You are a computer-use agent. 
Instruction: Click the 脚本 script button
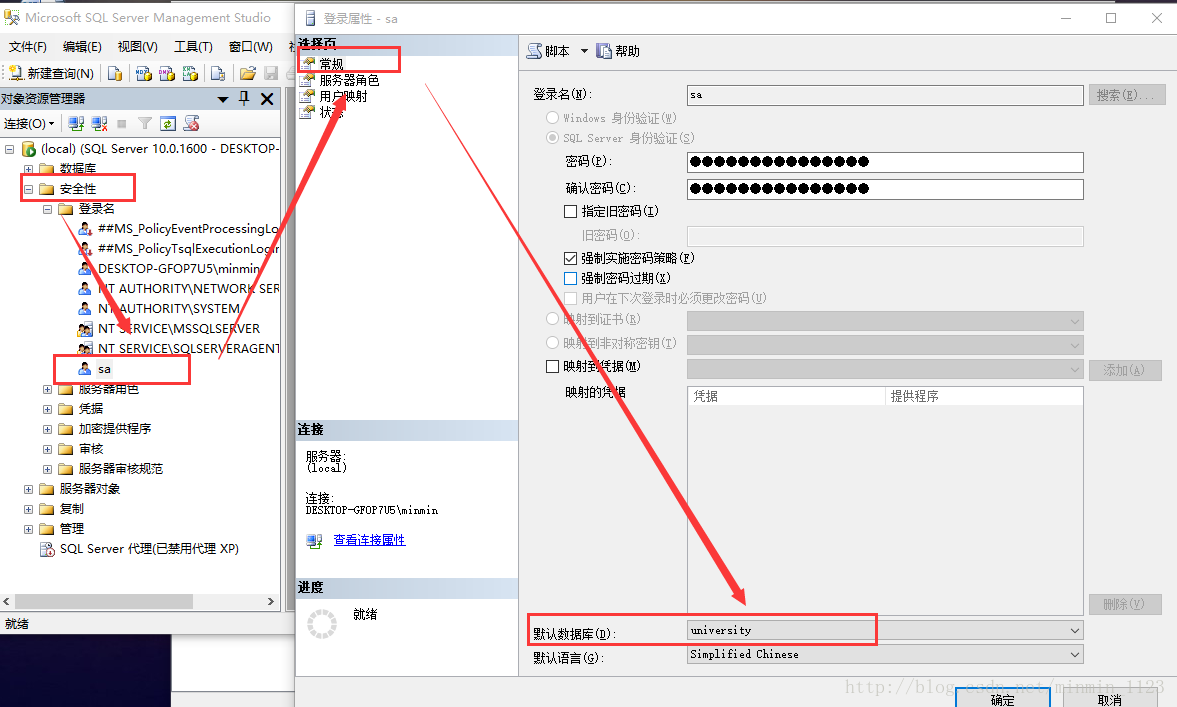pos(549,51)
